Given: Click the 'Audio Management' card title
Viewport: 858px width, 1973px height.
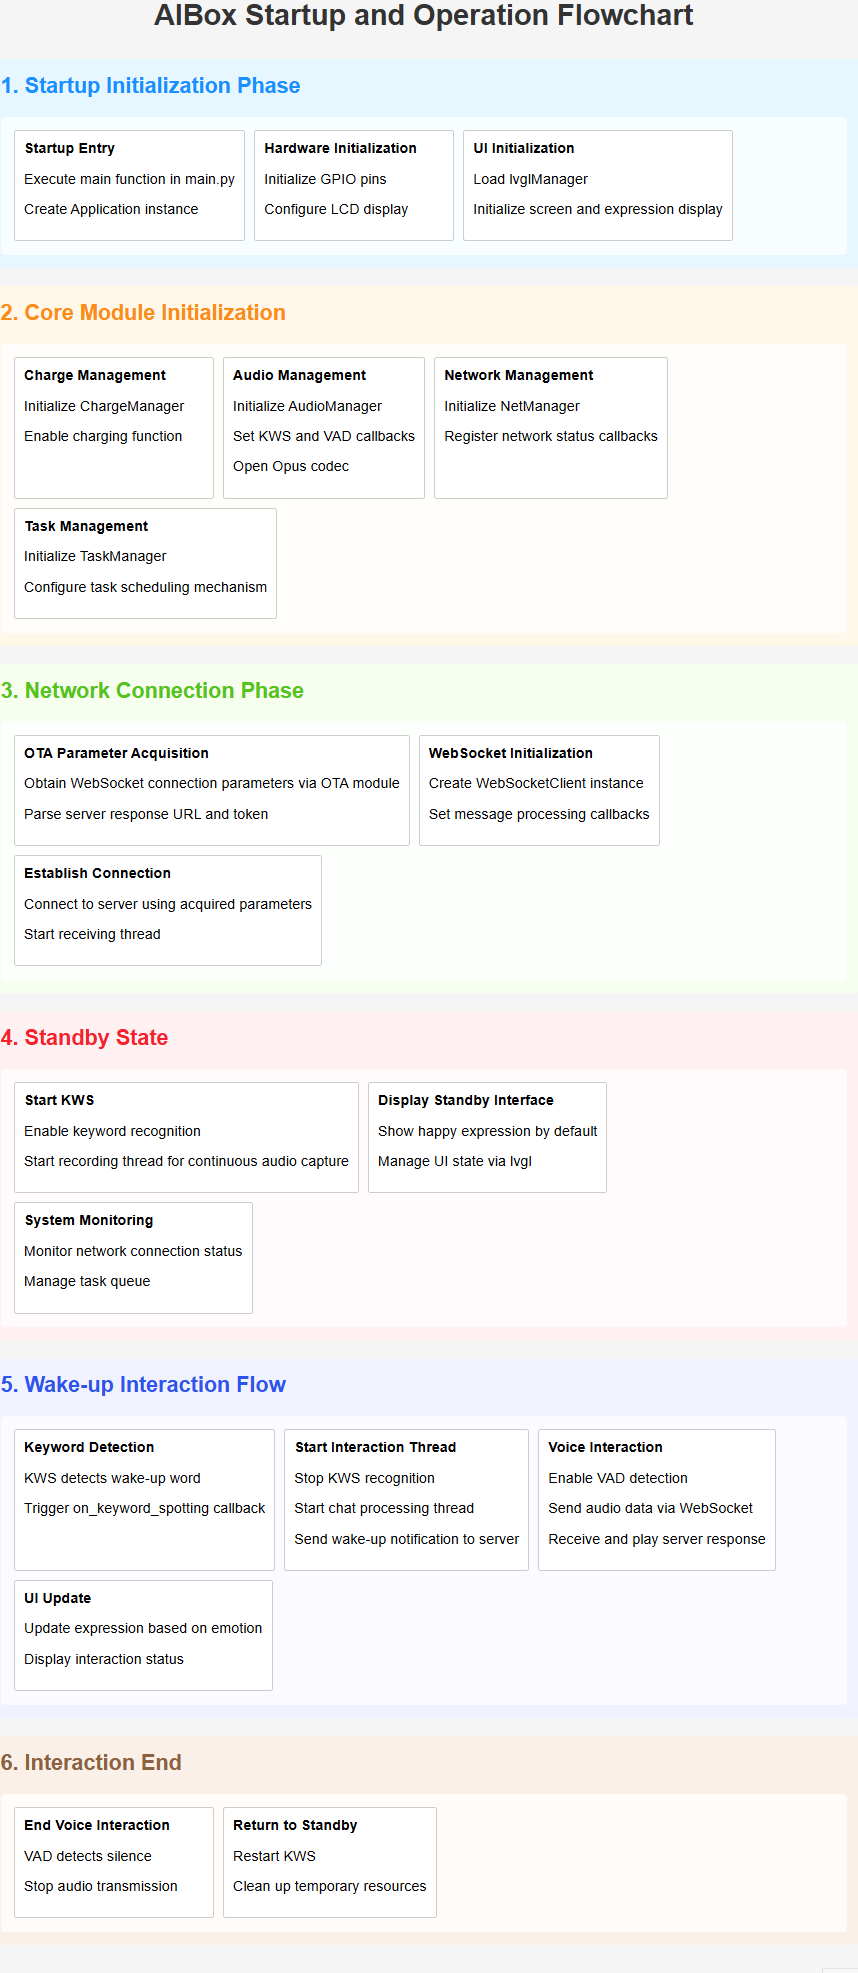Looking at the screenshot, I should coord(299,375).
